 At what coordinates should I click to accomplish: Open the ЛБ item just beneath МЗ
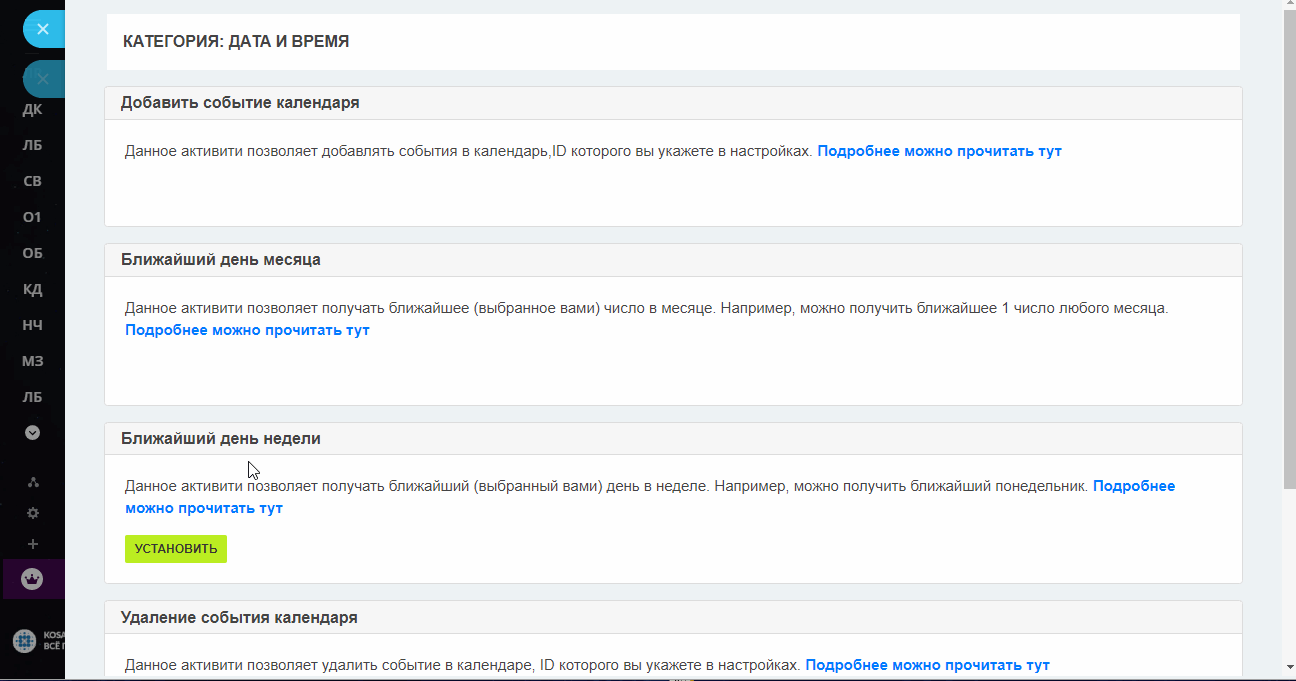coord(32,397)
